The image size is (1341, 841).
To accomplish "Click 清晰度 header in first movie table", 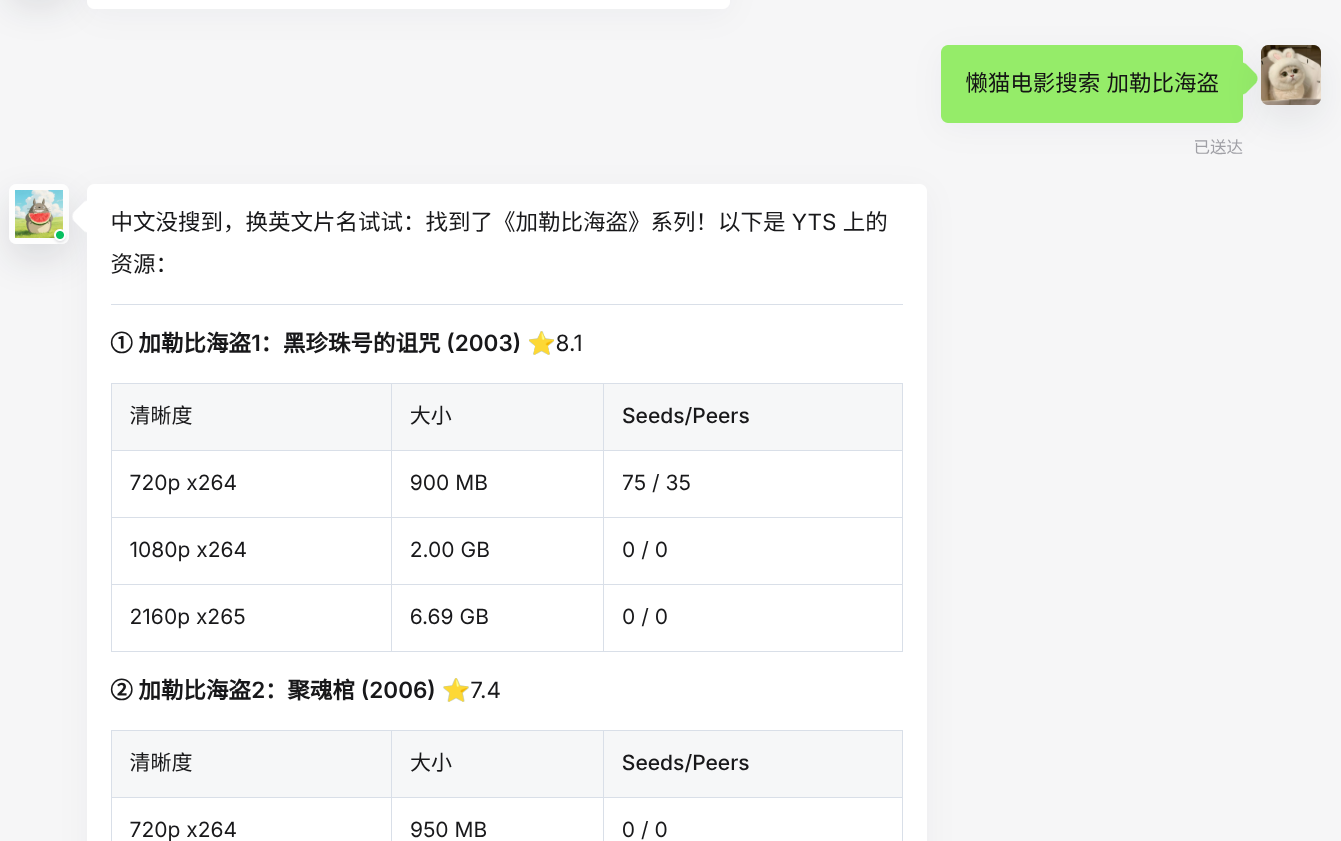I will tap(251, 417).
